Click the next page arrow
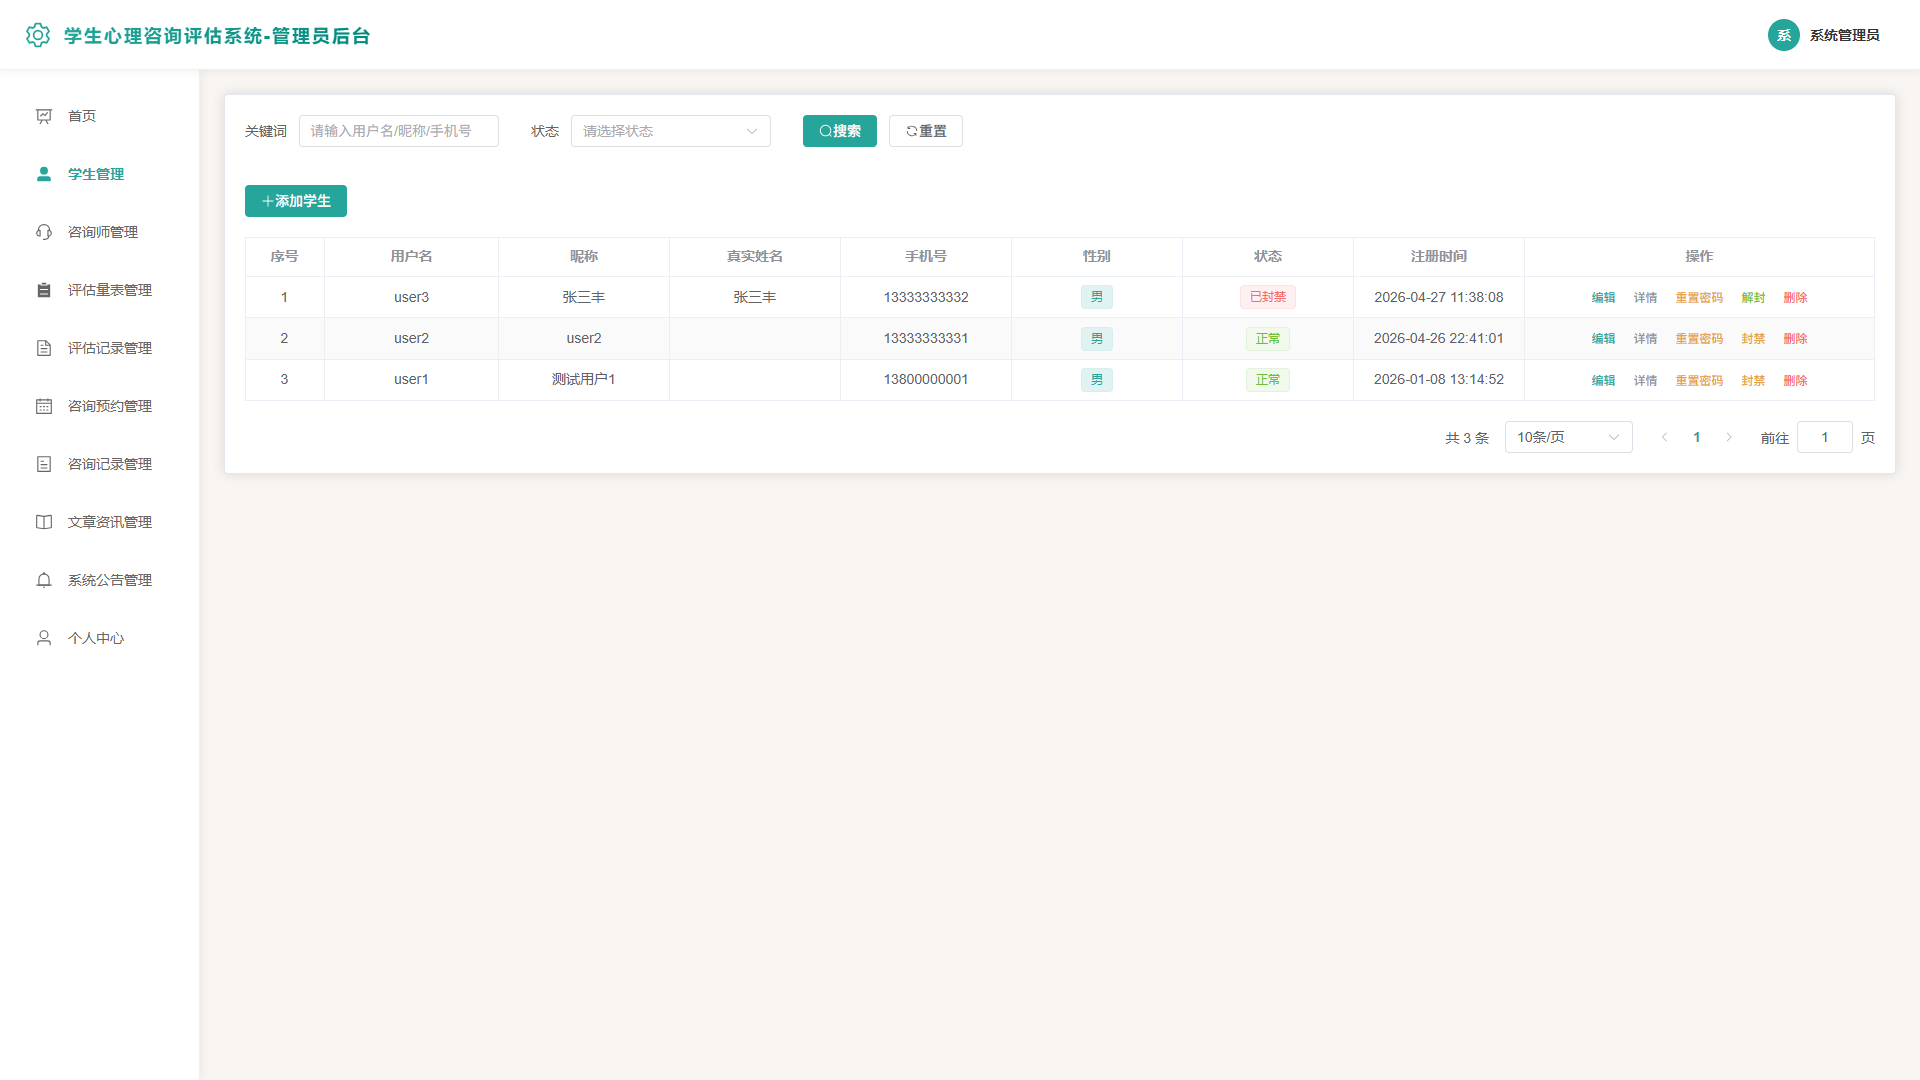Image resolution: width=1920 pixels, height=1080 pixels. point(1729,437)
